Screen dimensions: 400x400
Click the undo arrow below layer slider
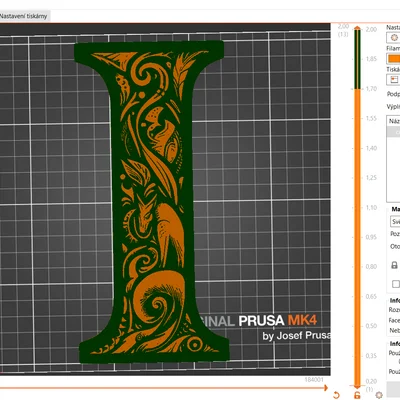click(x=336, y=395)
